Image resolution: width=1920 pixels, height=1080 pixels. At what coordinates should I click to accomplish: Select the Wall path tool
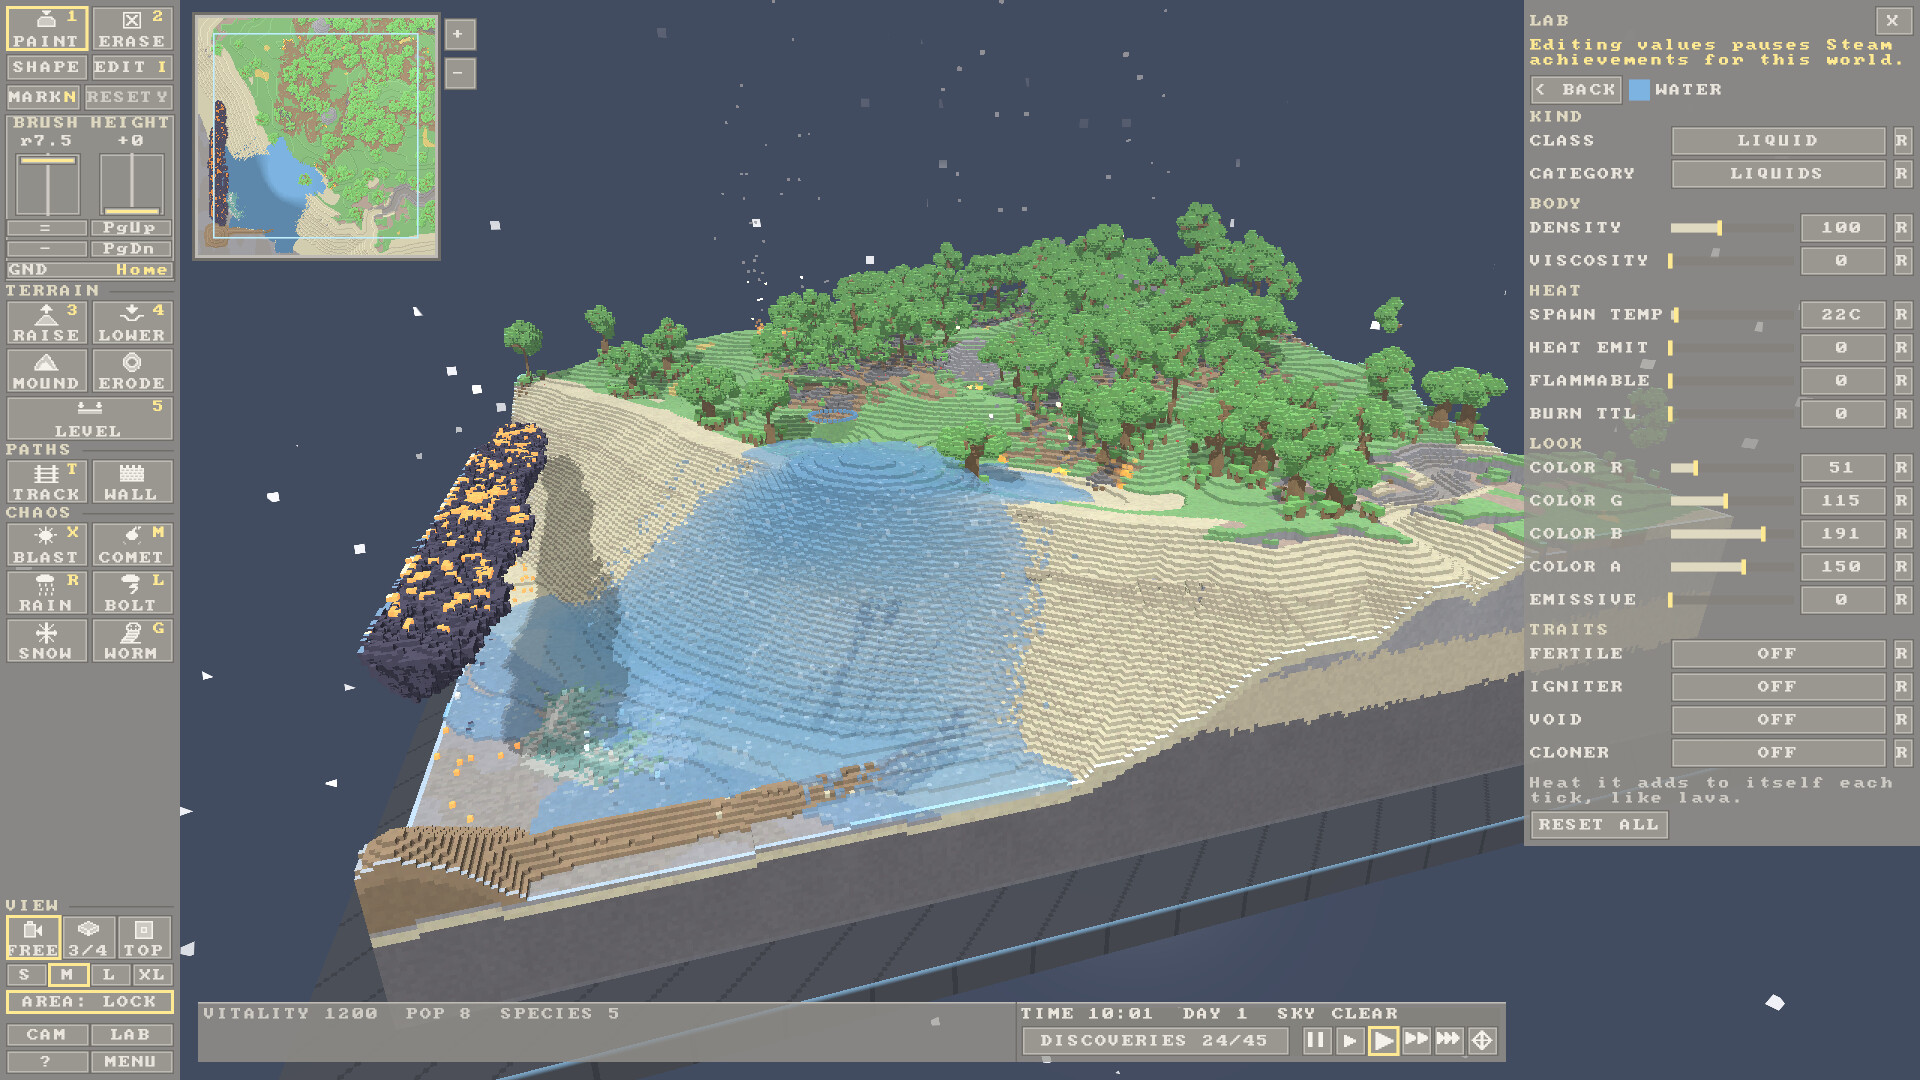132,482
